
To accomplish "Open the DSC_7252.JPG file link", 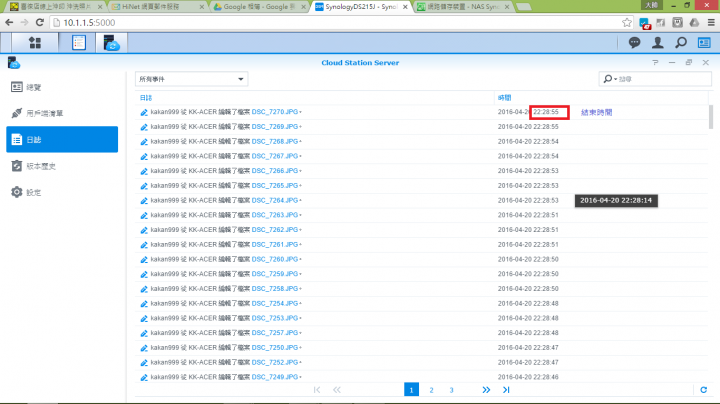I will [x=275, y=362].
